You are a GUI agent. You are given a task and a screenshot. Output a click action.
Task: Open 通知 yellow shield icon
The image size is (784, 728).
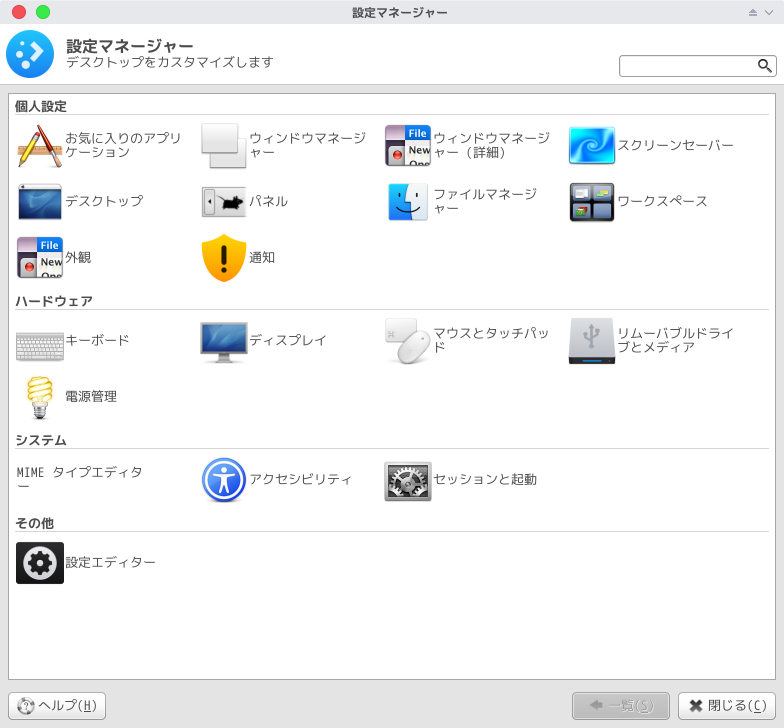click(224, 258)
